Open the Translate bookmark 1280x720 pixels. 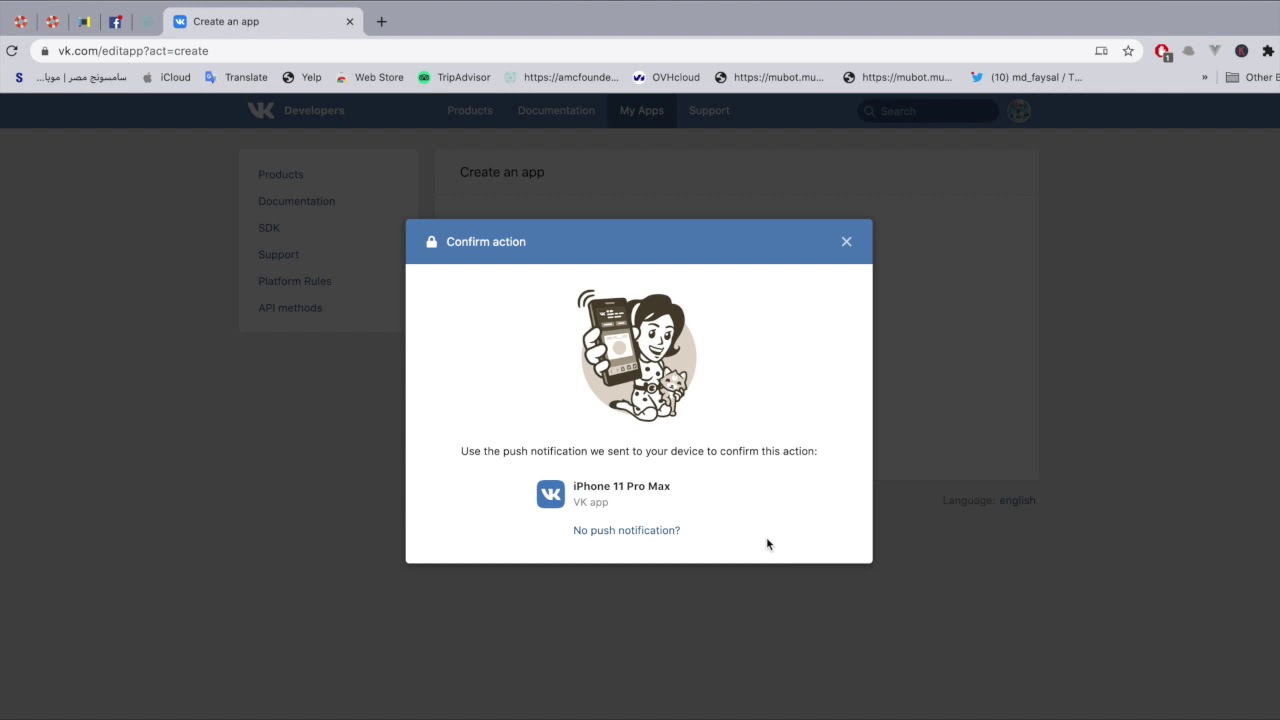click(236, 77)
